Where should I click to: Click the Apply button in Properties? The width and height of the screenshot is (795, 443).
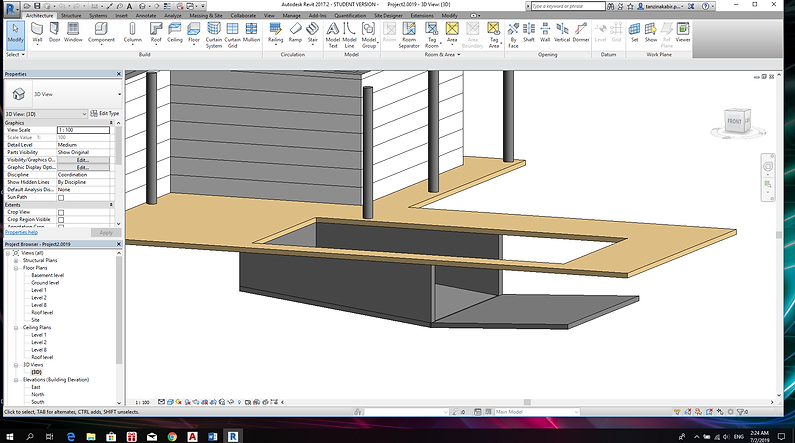tap(106, 233)
